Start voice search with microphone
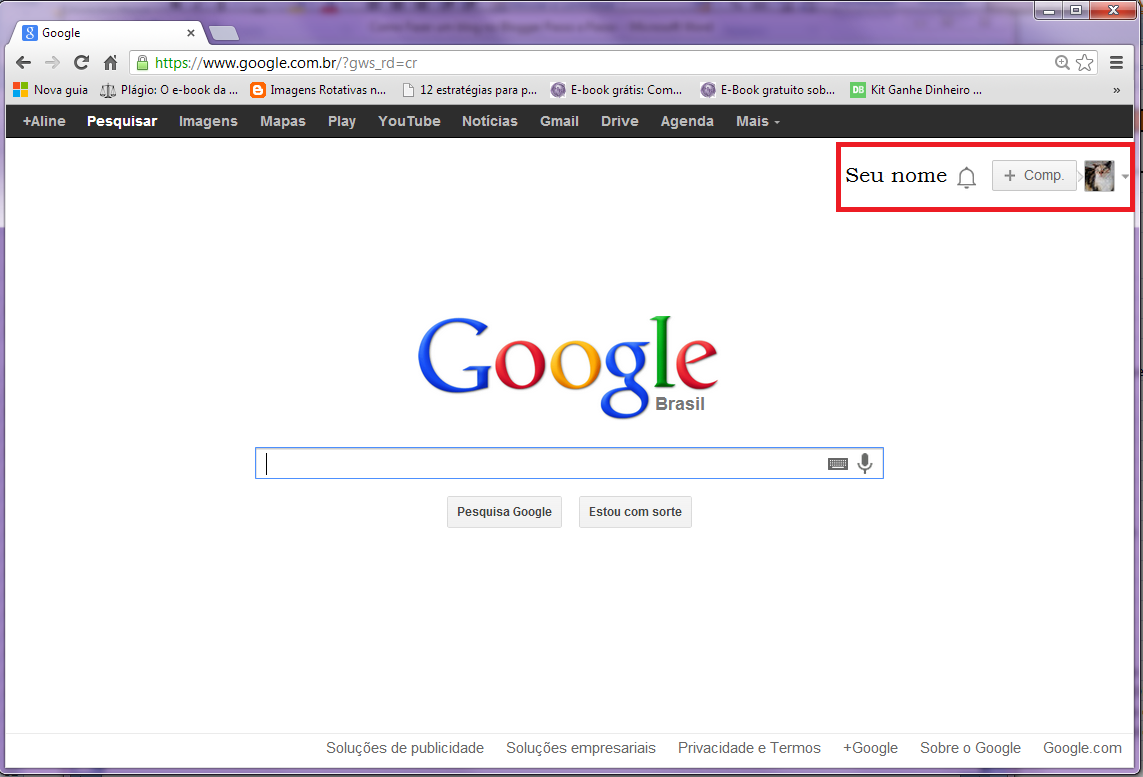 coord(865,464)
